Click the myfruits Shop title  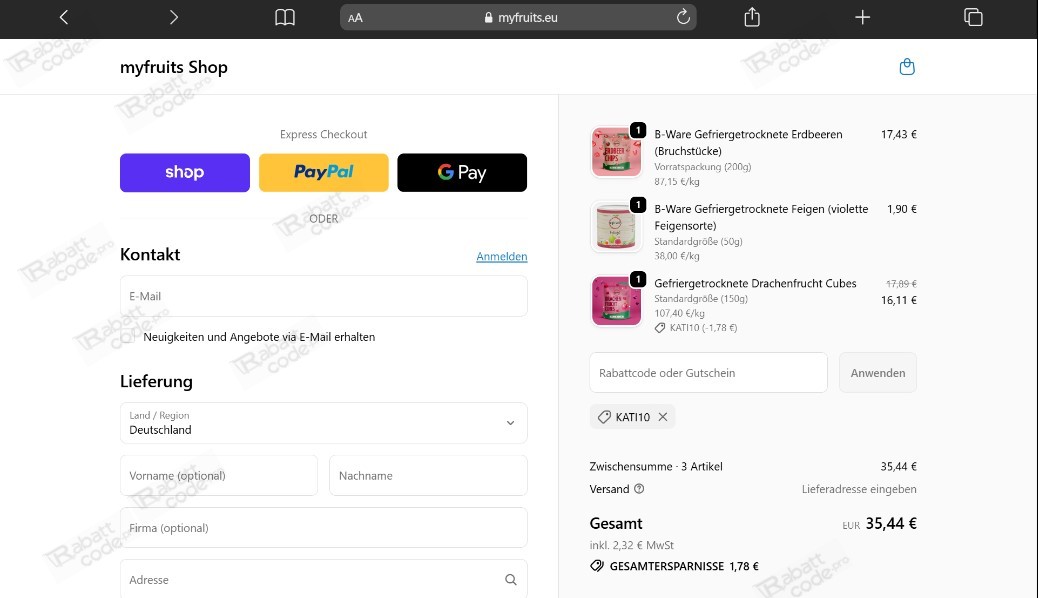click(x=173, y=67)
